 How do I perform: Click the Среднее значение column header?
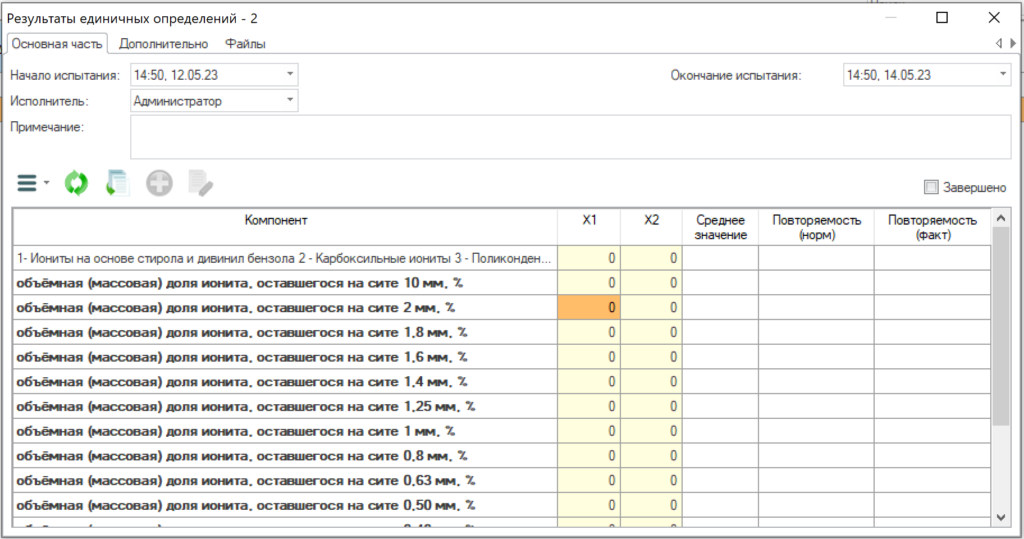tap(720, 227)
